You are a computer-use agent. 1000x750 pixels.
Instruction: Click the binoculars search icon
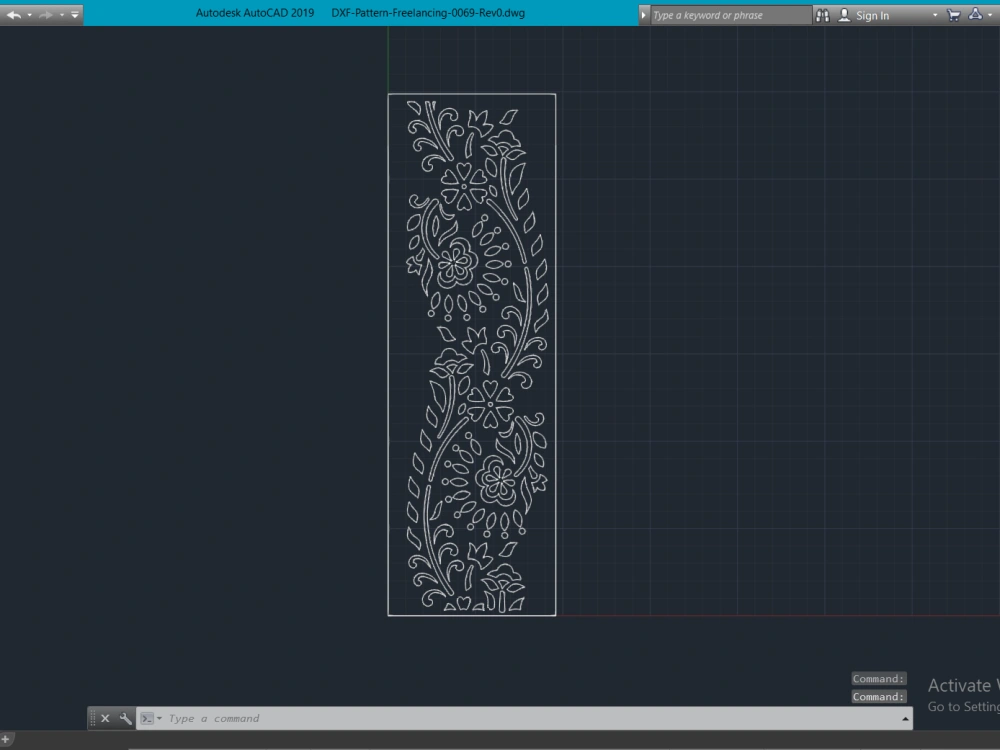coord(824,14)
